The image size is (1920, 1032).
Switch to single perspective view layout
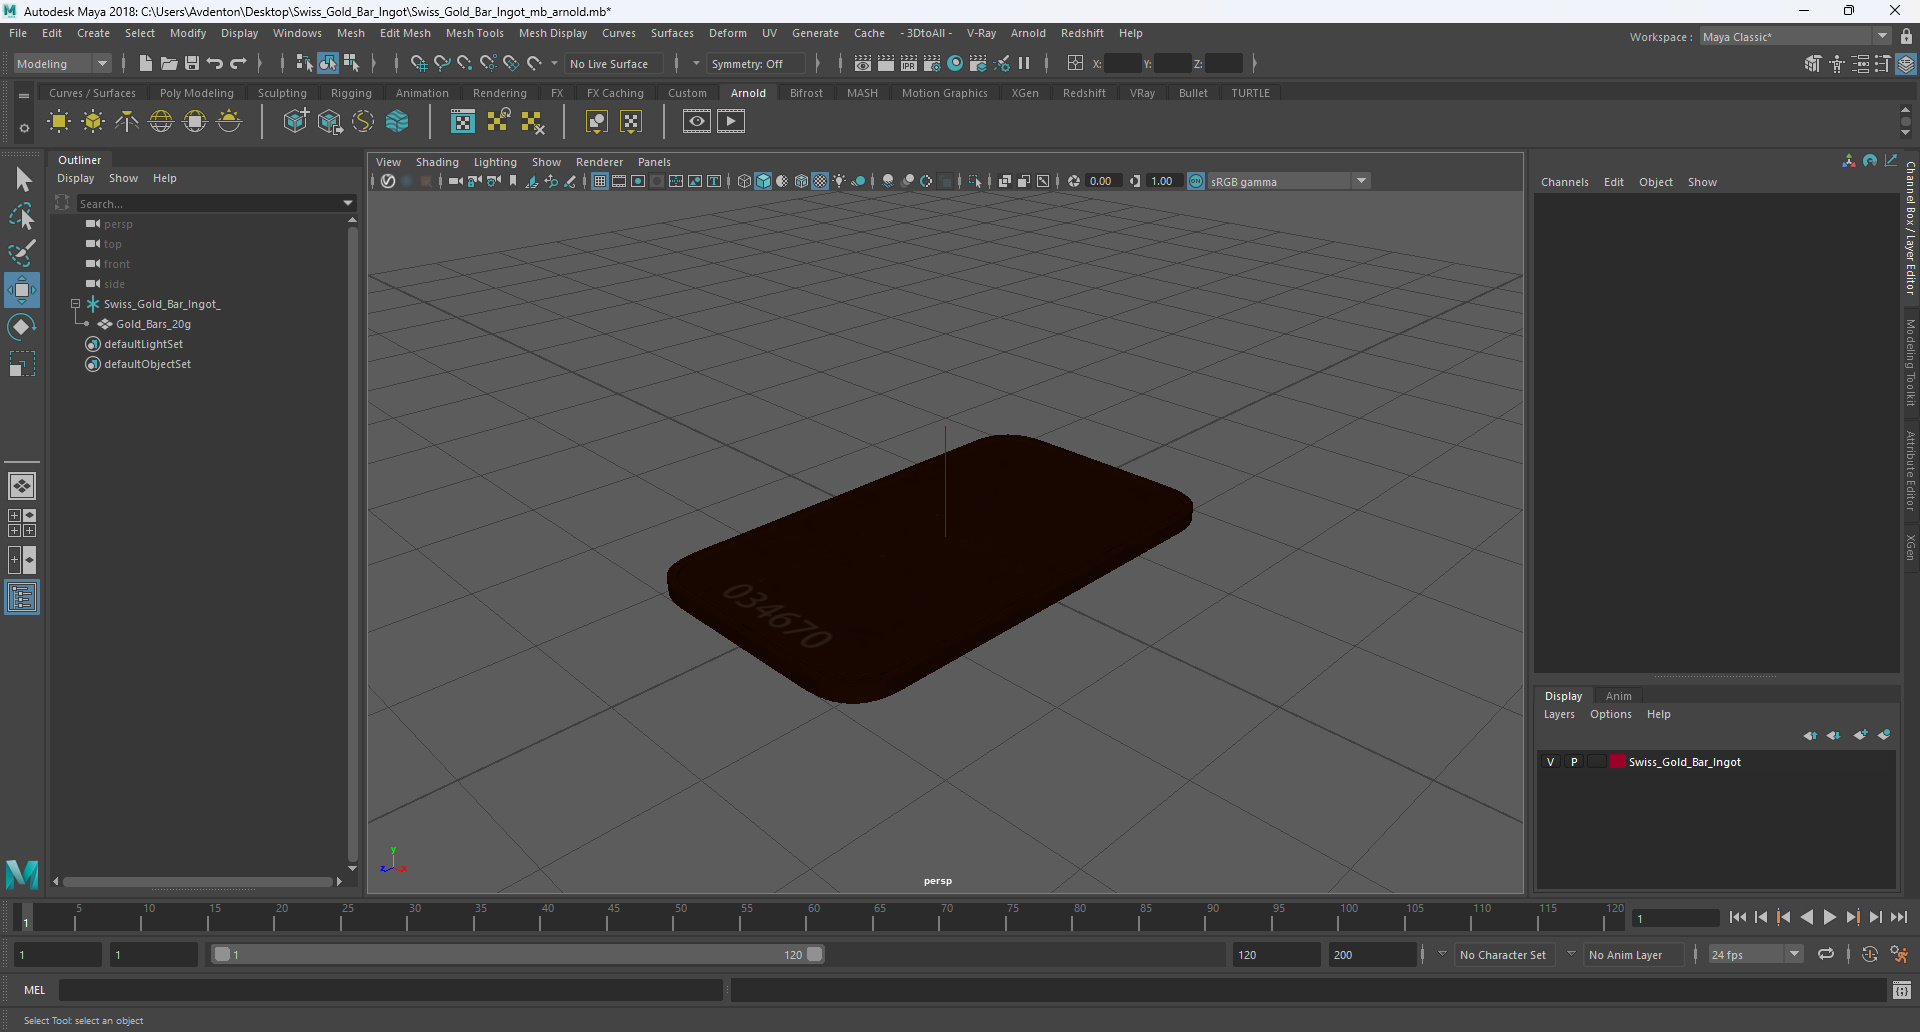tap(22, 486)
